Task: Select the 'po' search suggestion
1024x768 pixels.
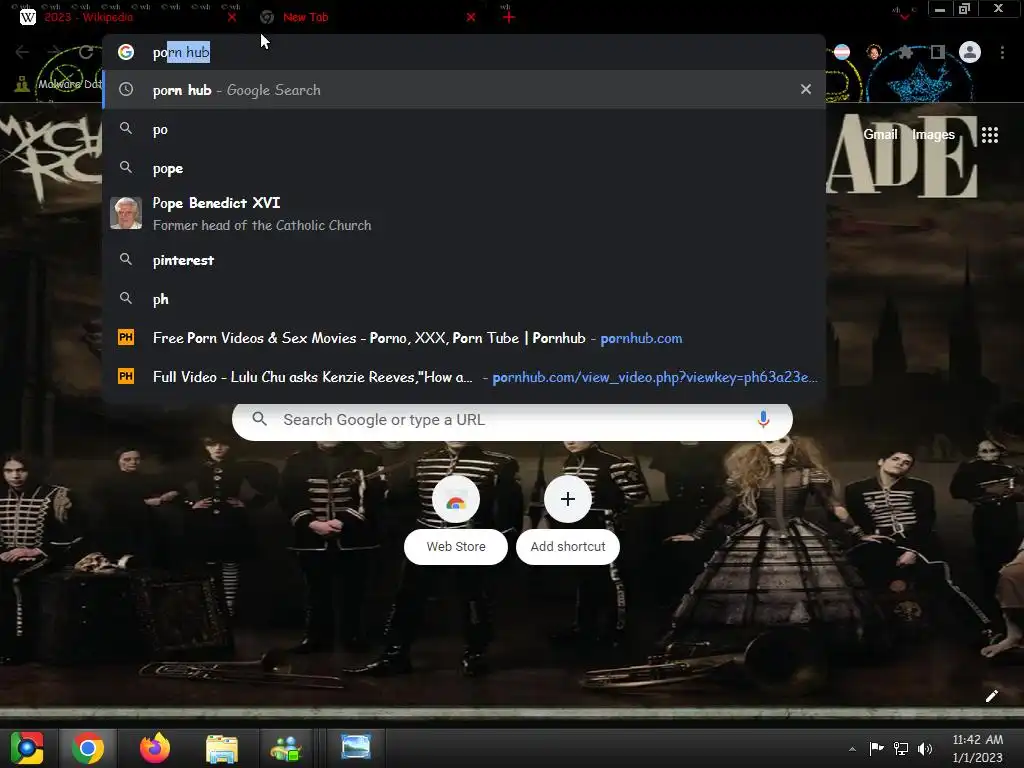Action: 464,129
